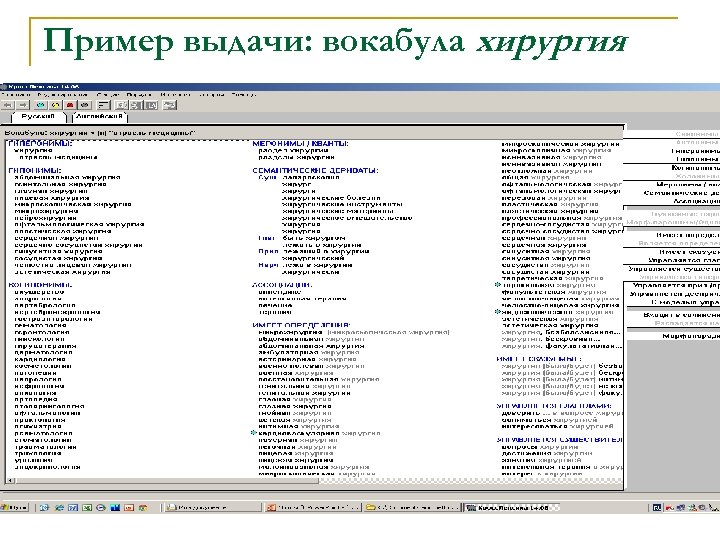Select Гиперонимы in the right panel
This screenshot has width=720, height=540.
tap(695, 151)
